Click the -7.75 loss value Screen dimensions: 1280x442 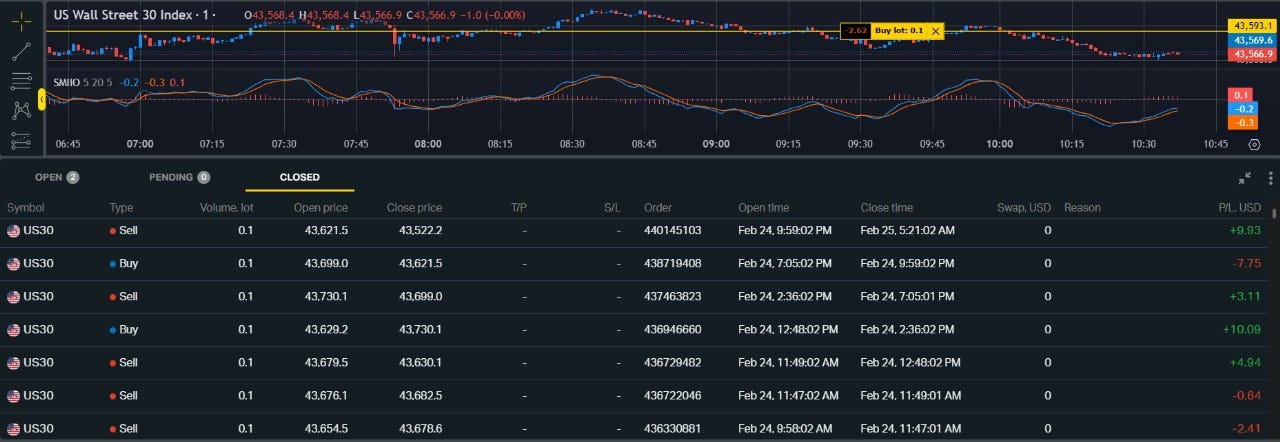(1247, 263)
